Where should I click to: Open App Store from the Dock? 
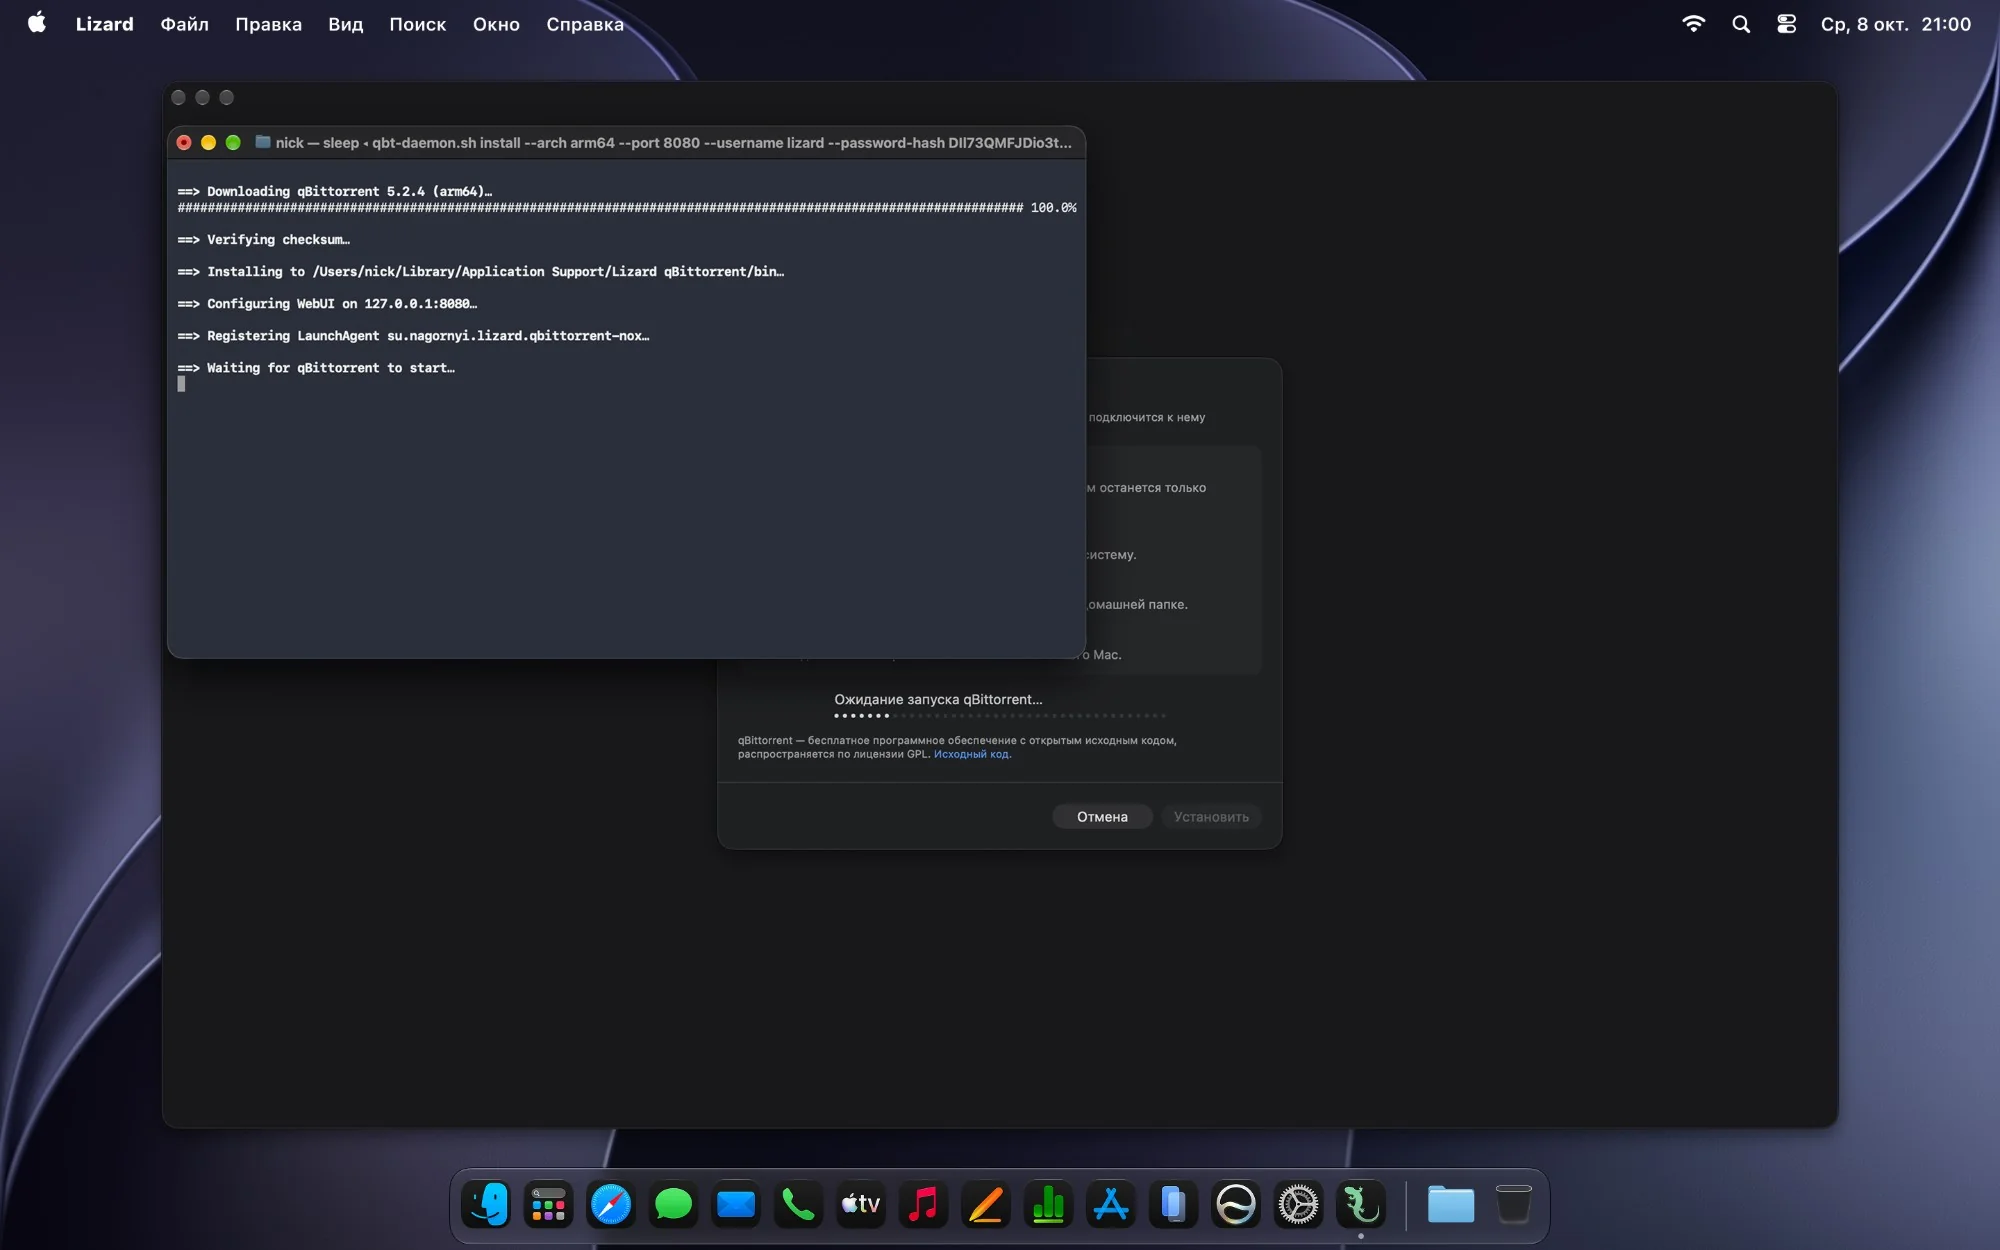pyautogui.click(x=1111, y=1204)
